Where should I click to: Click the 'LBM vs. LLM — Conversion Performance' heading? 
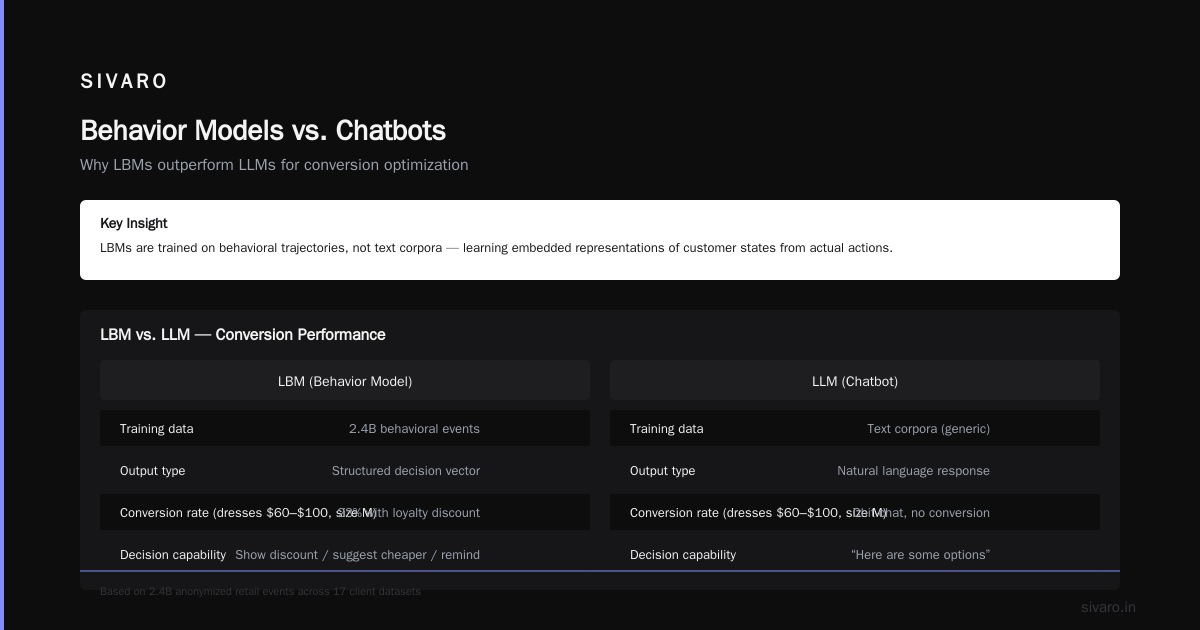point(243,335)
